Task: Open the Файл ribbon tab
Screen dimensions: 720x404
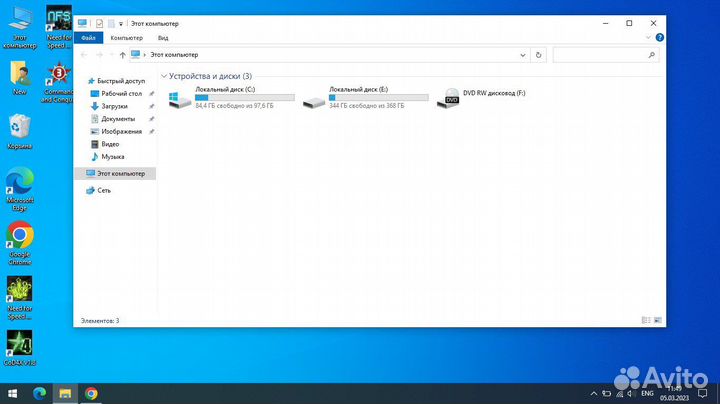Action: (88, 38)
